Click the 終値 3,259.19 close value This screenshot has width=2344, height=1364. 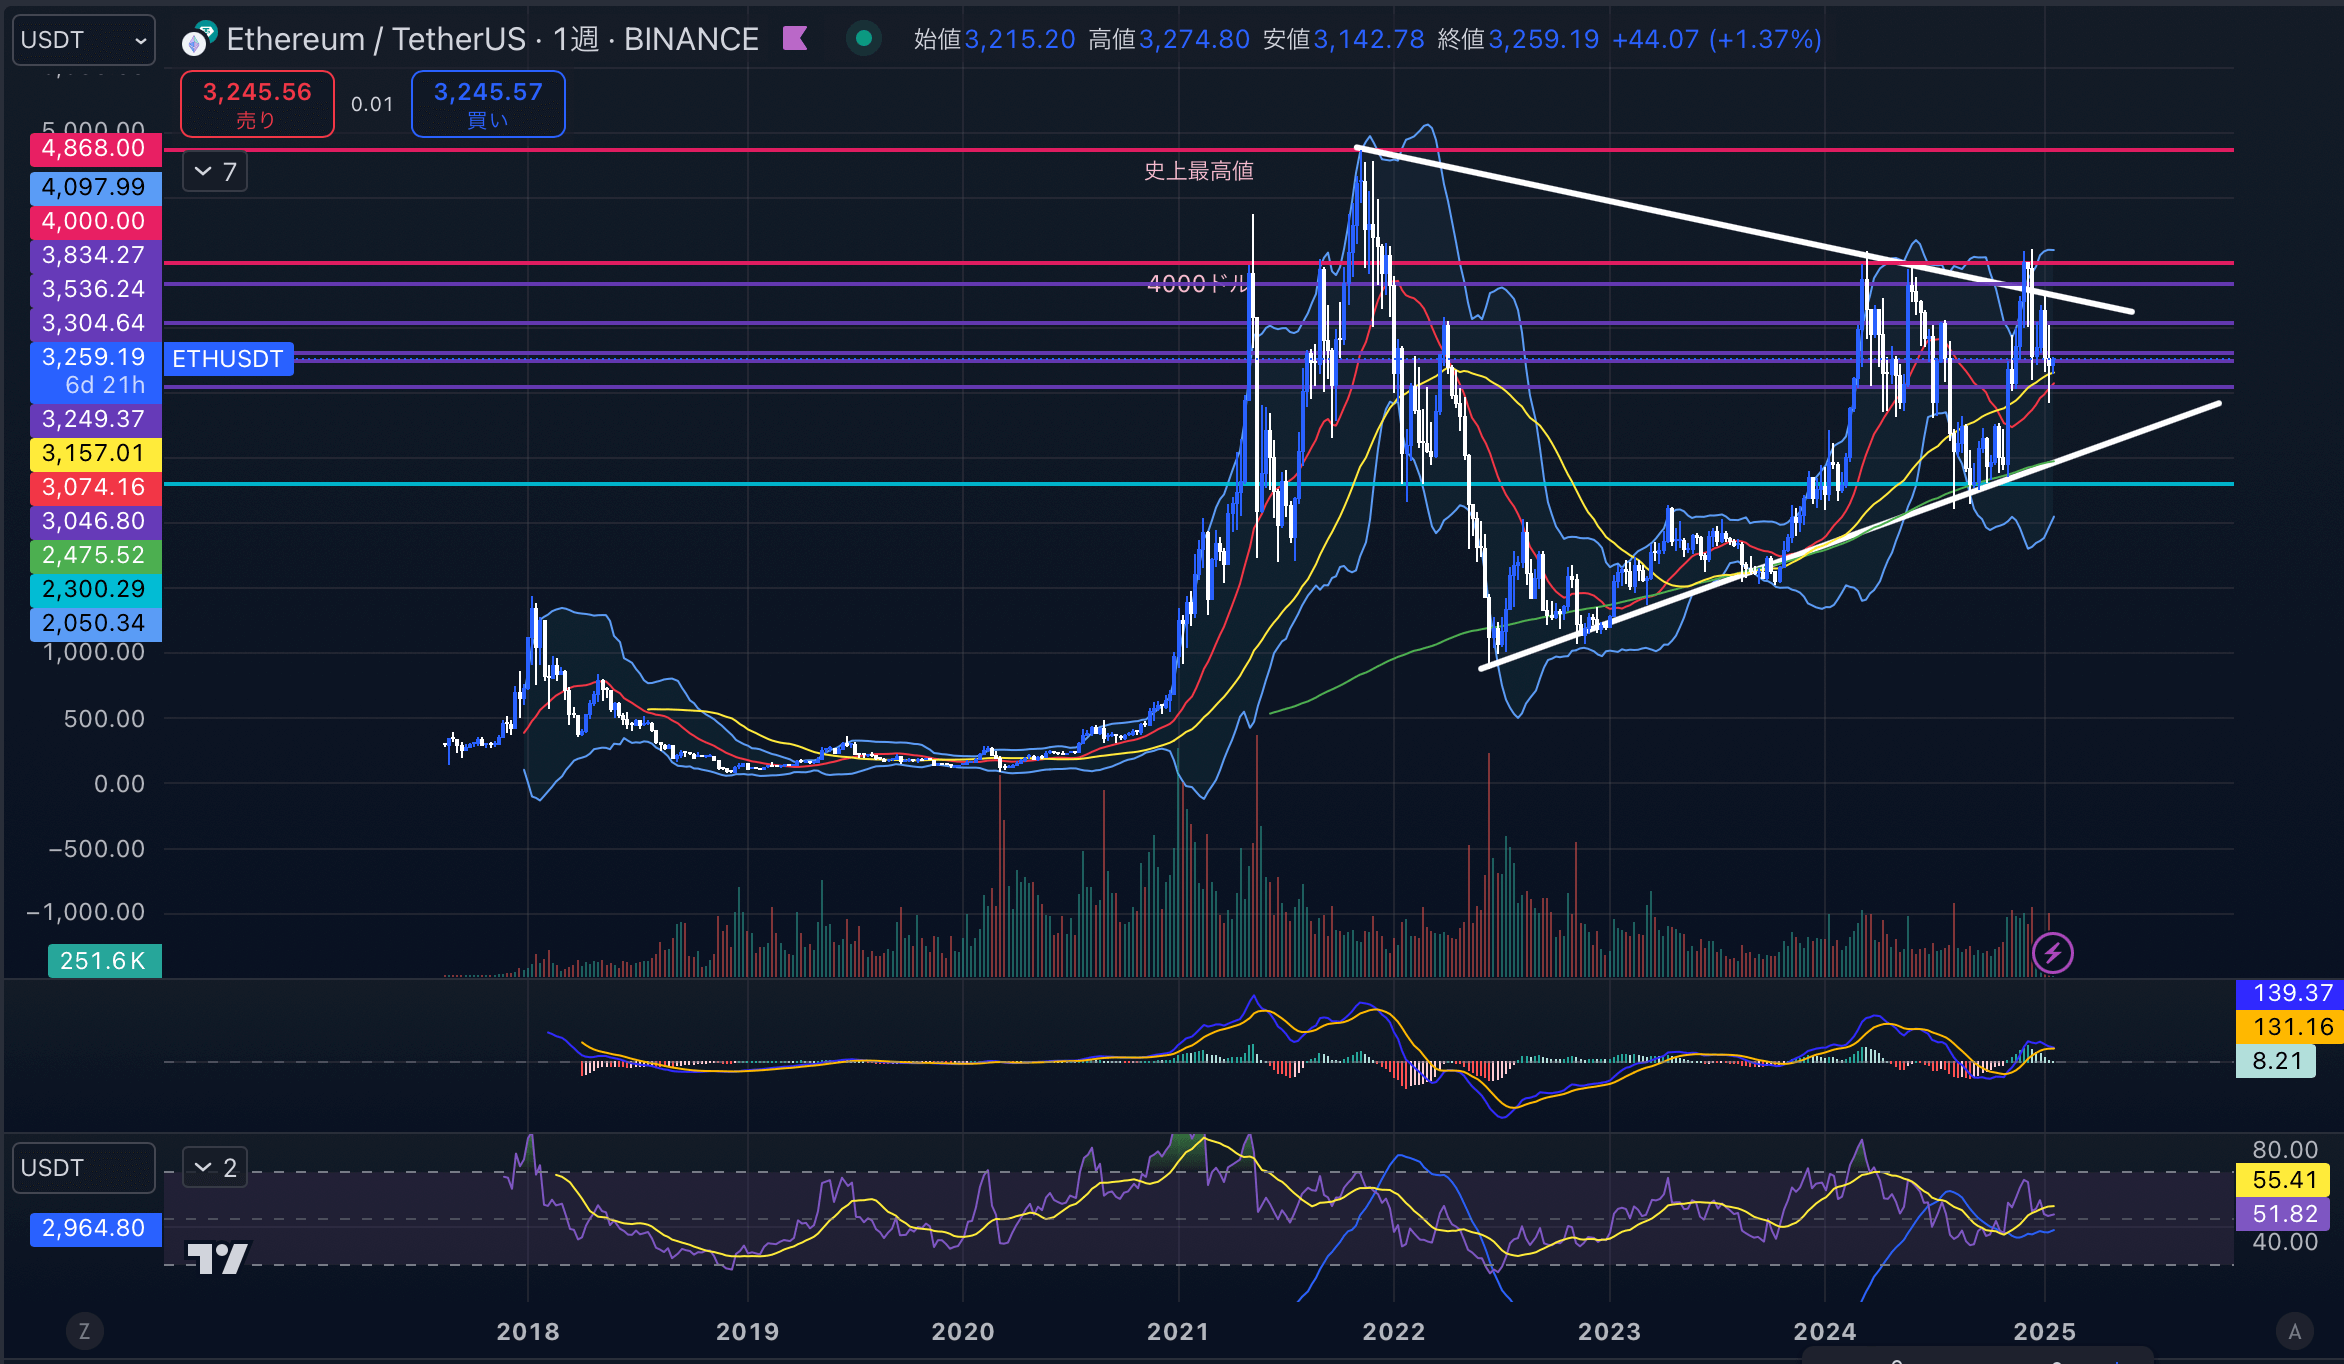point(1518,39)
